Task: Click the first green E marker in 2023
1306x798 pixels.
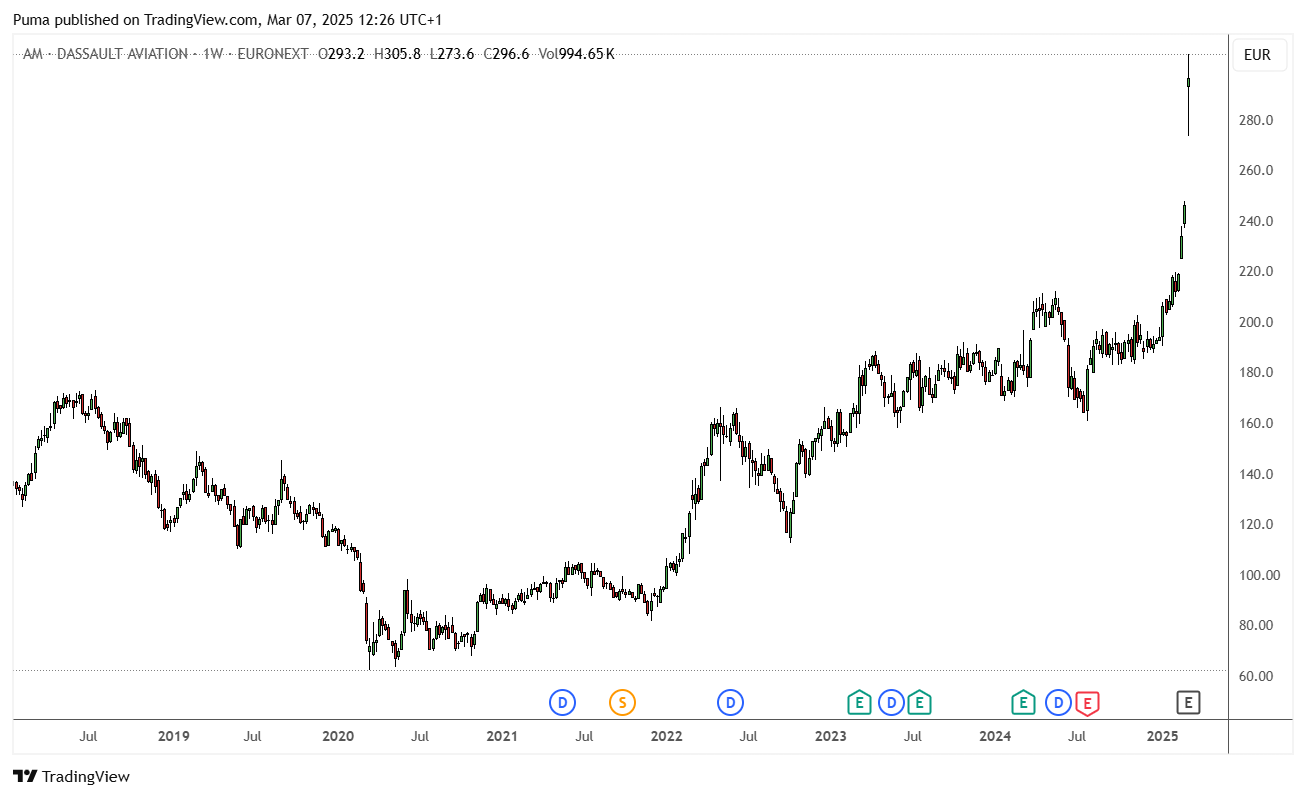Action: pyautogui.click(x=858, y=703)
